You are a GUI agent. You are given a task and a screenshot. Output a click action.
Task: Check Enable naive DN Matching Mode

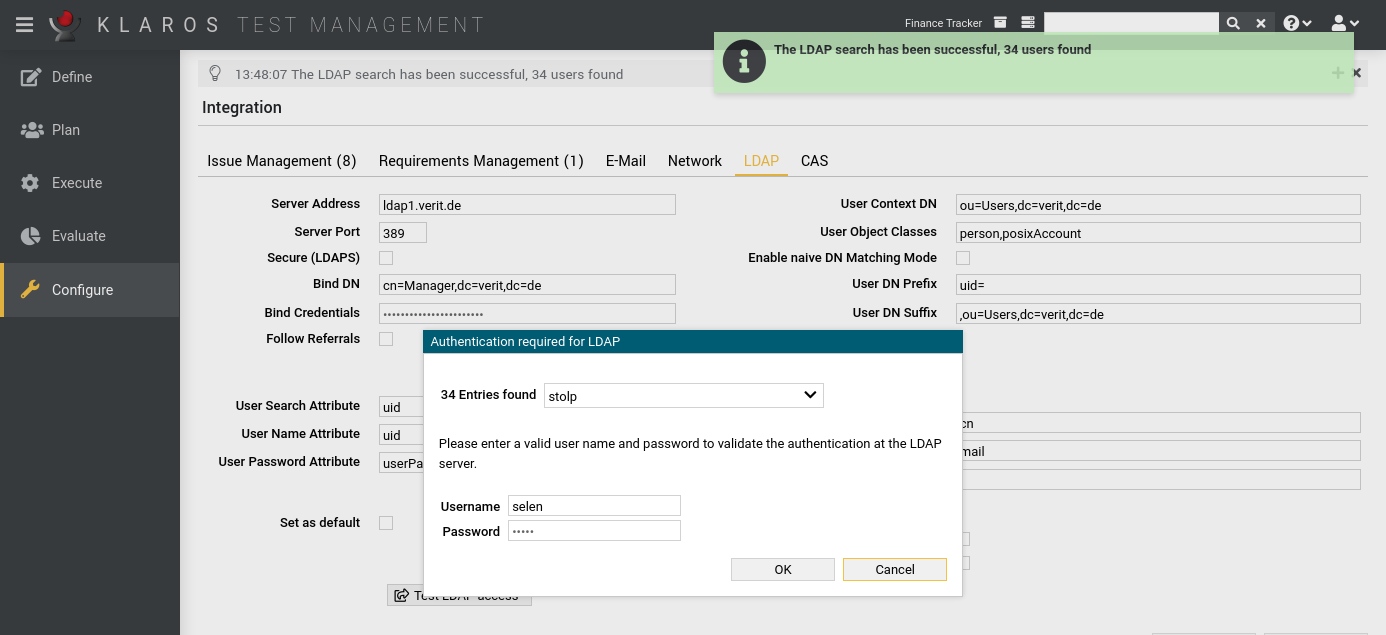click(x=962, y=258)
